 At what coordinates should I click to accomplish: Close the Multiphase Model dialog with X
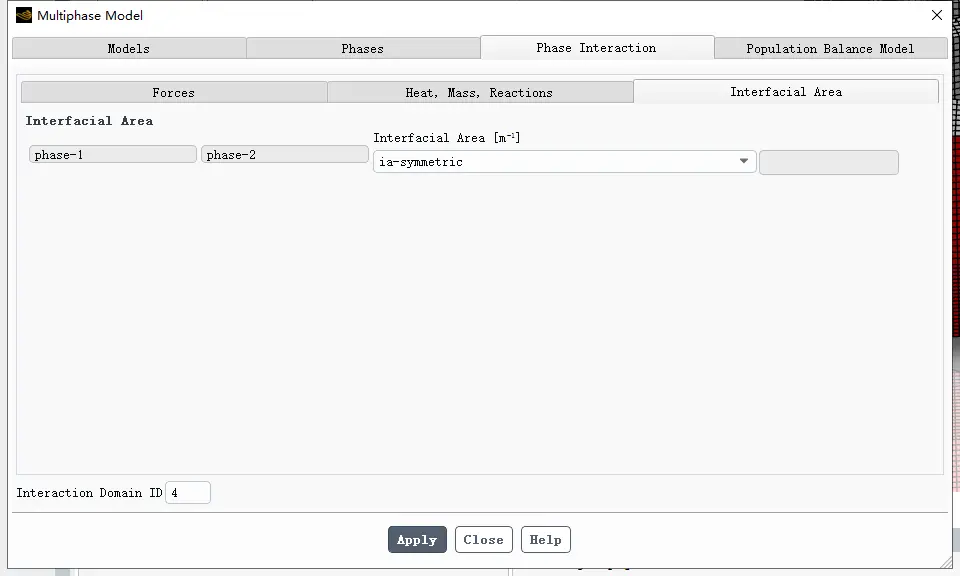tap(936, 15)
